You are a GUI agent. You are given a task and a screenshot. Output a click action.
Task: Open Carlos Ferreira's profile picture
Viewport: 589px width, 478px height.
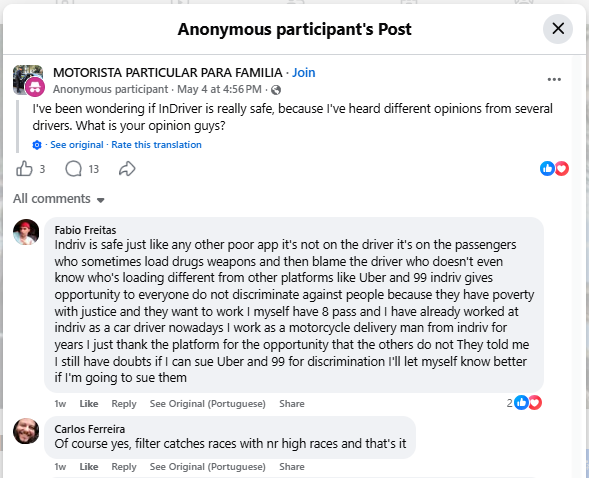point(26,431)
